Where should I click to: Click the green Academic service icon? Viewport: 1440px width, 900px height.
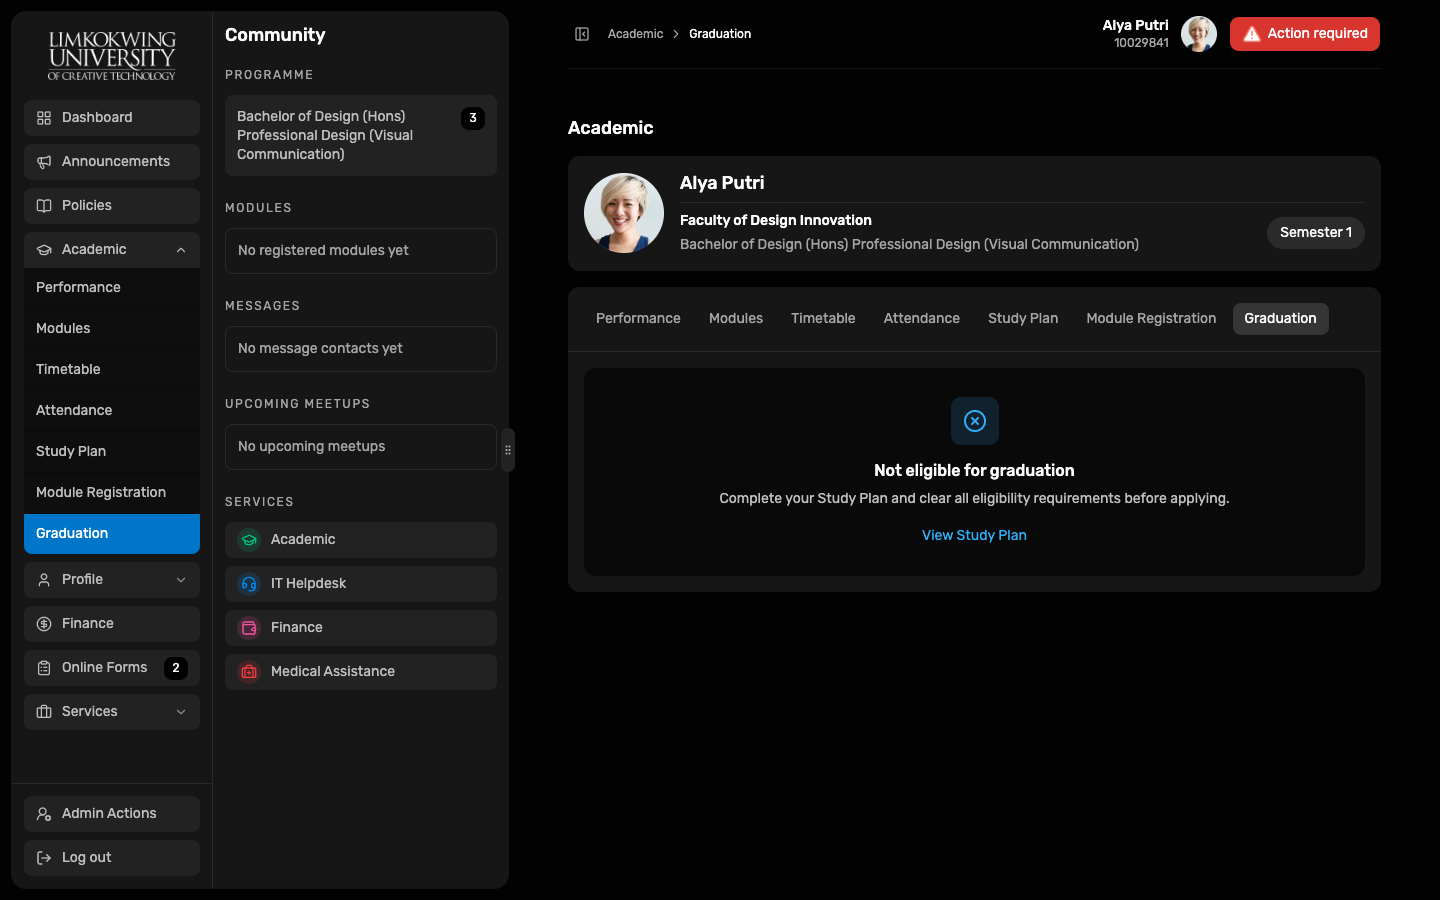pyautogui.click(x=249, y=540)
